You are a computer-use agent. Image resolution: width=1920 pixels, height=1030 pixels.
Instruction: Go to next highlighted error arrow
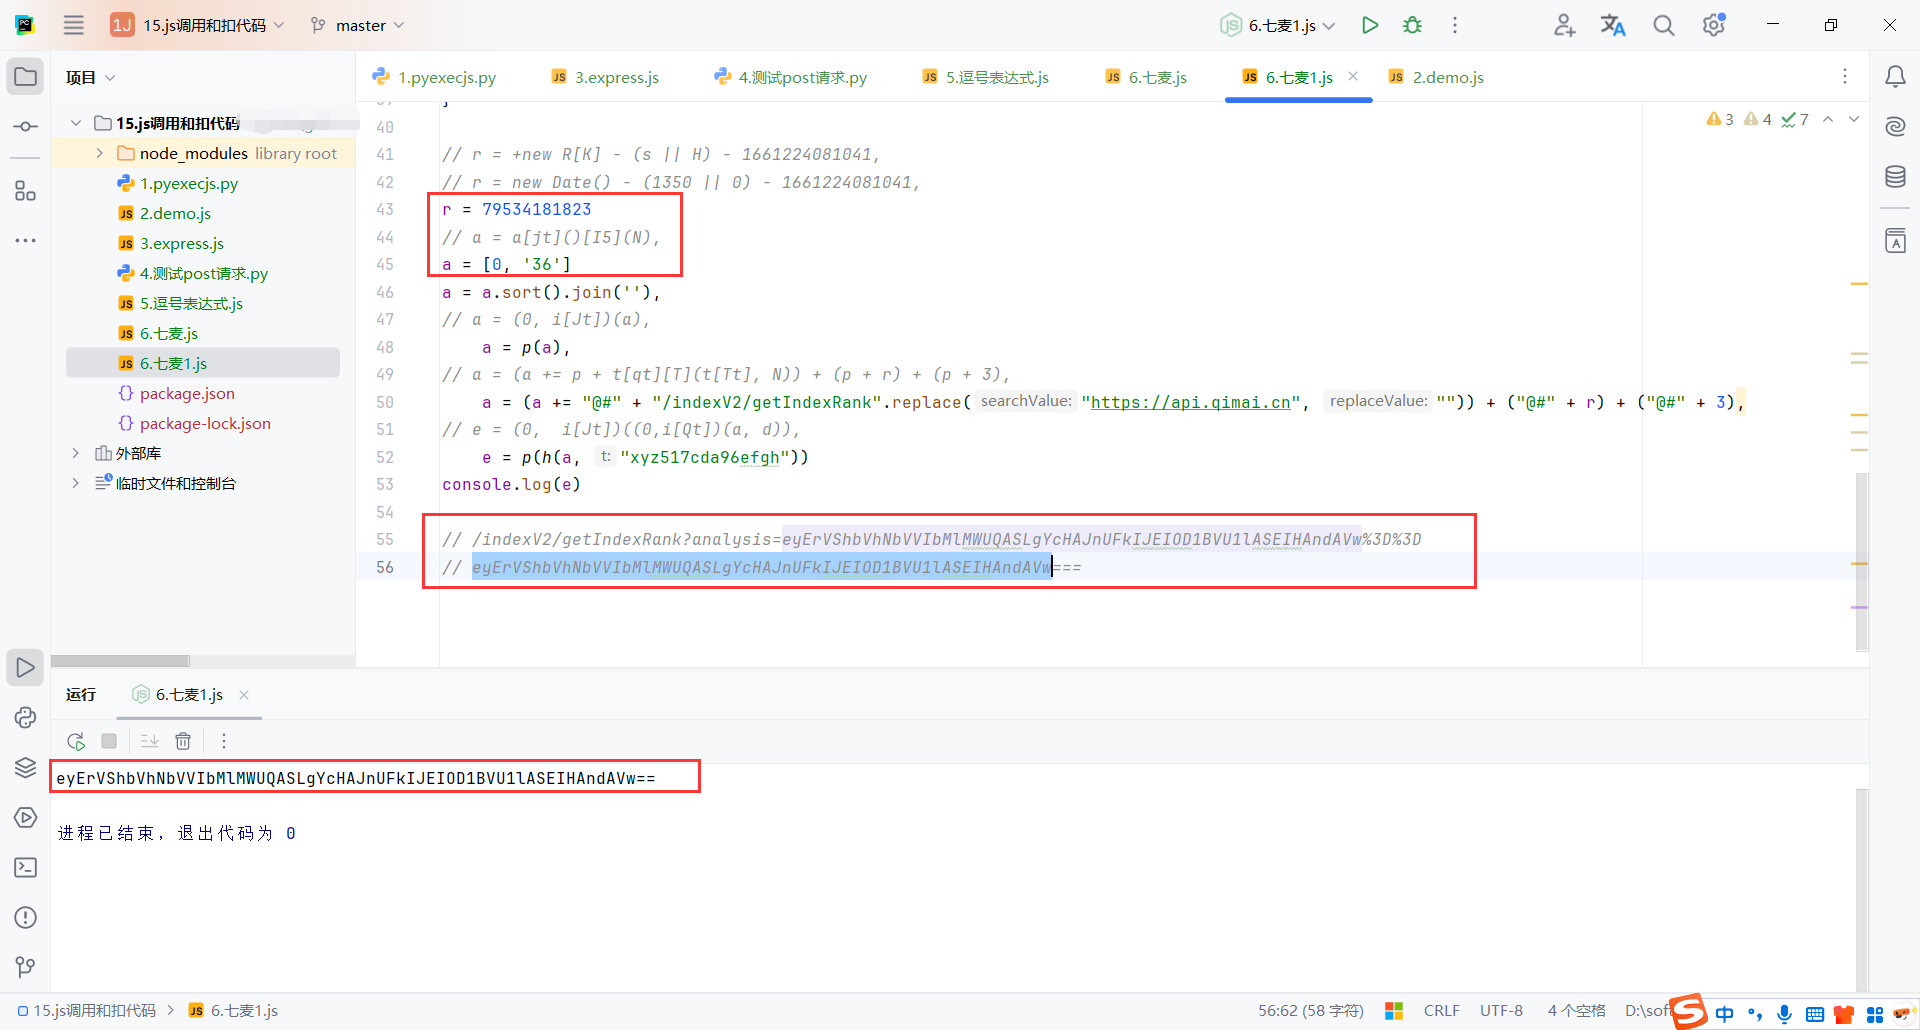tap(1854, 120)
